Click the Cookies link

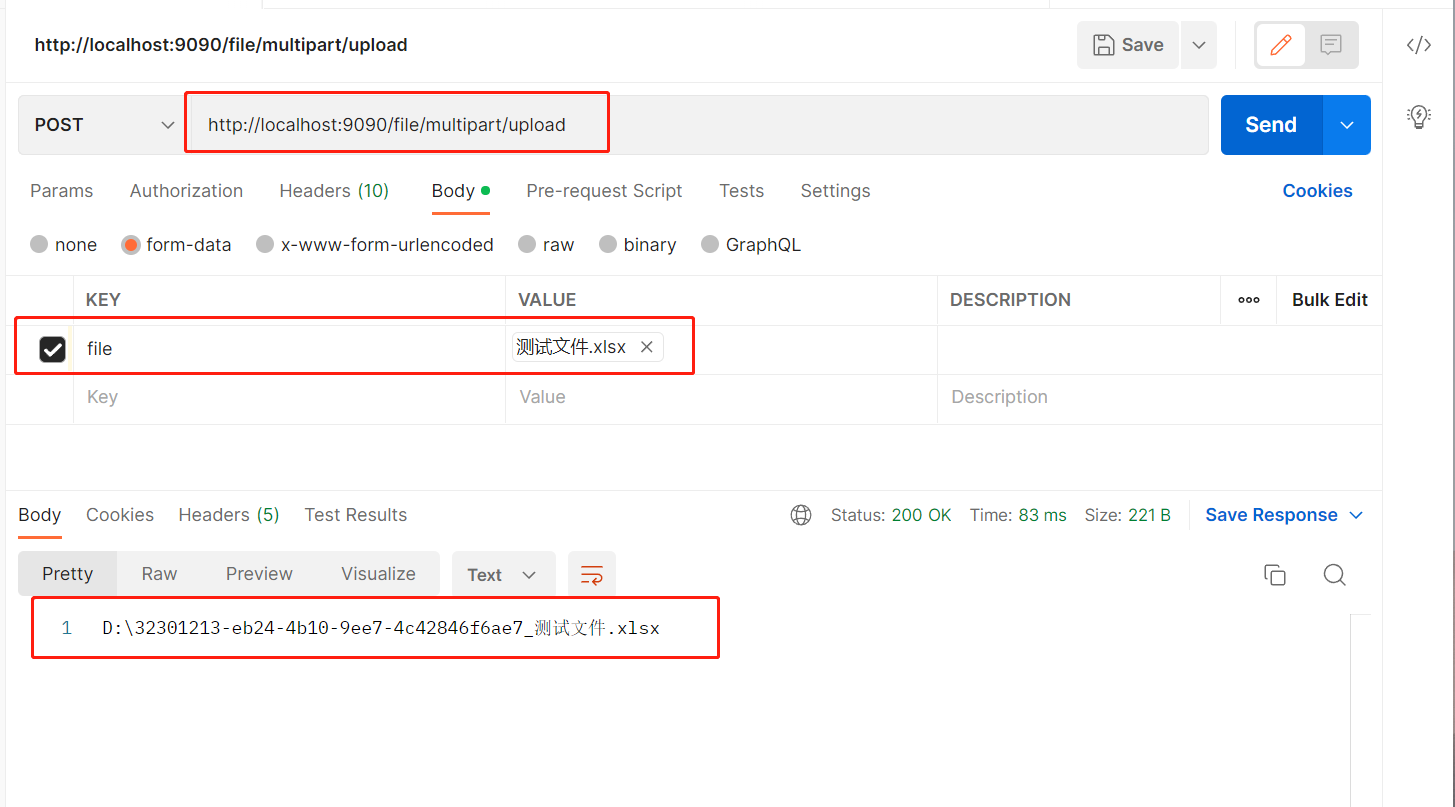[x=1317, y=191]
